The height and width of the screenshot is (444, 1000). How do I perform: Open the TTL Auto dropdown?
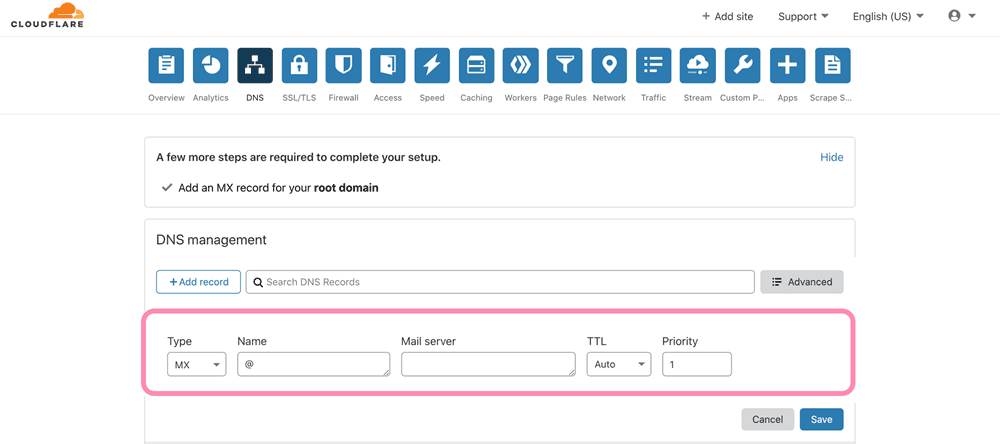[x=618, y=365]
